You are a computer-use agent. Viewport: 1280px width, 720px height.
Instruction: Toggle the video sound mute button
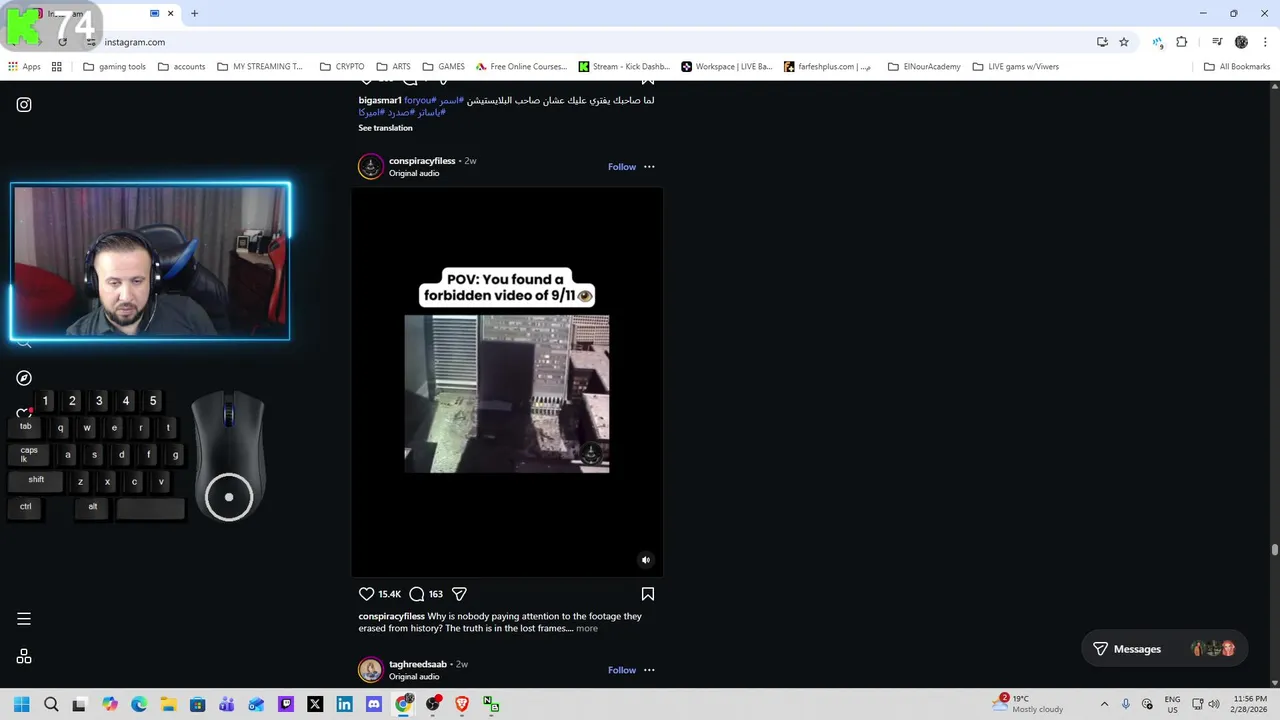[x=646, y=560]
